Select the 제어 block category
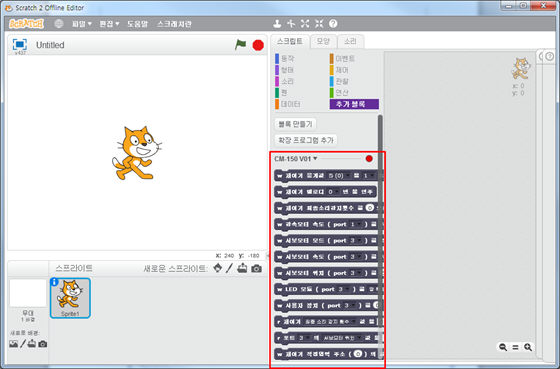The image size is (560, 369). [x=339, y=70]
